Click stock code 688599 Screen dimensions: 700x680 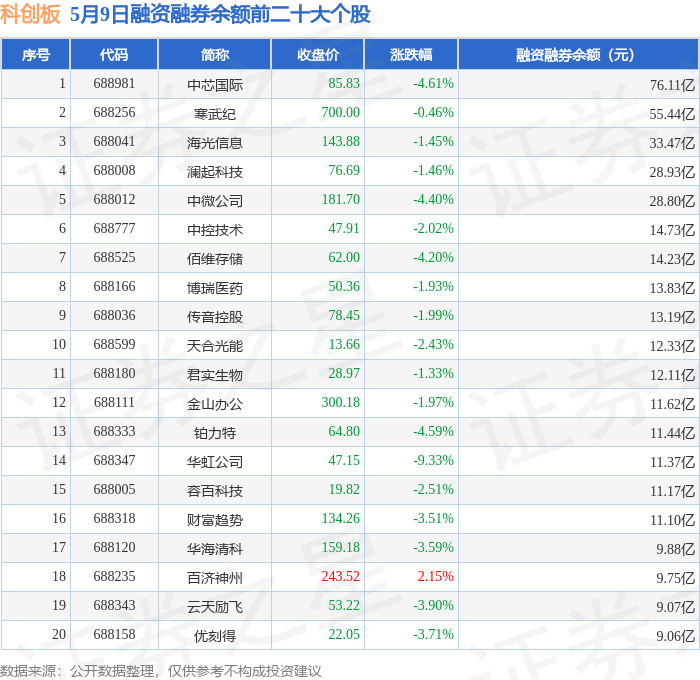(x=114, y=344)
